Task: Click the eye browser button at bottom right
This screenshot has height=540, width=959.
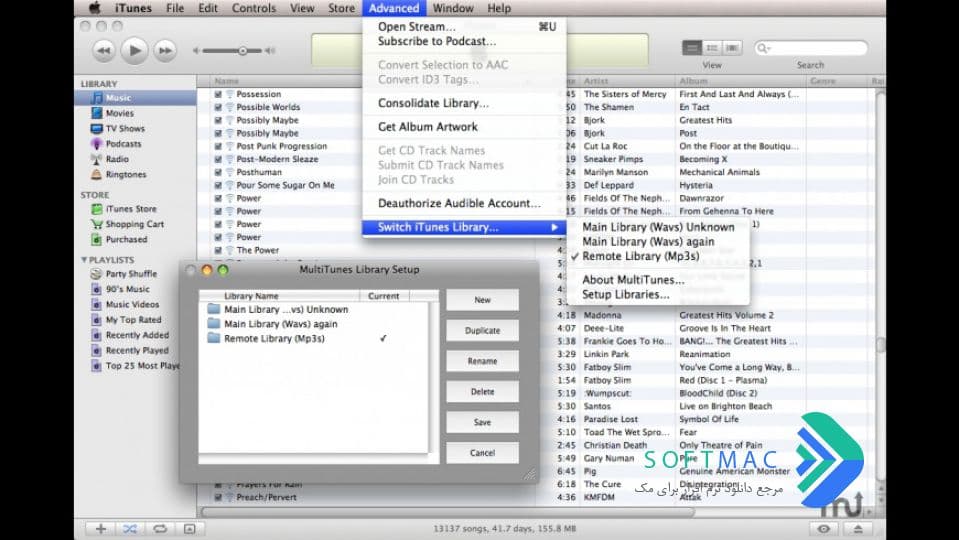Action: [824, 528]
